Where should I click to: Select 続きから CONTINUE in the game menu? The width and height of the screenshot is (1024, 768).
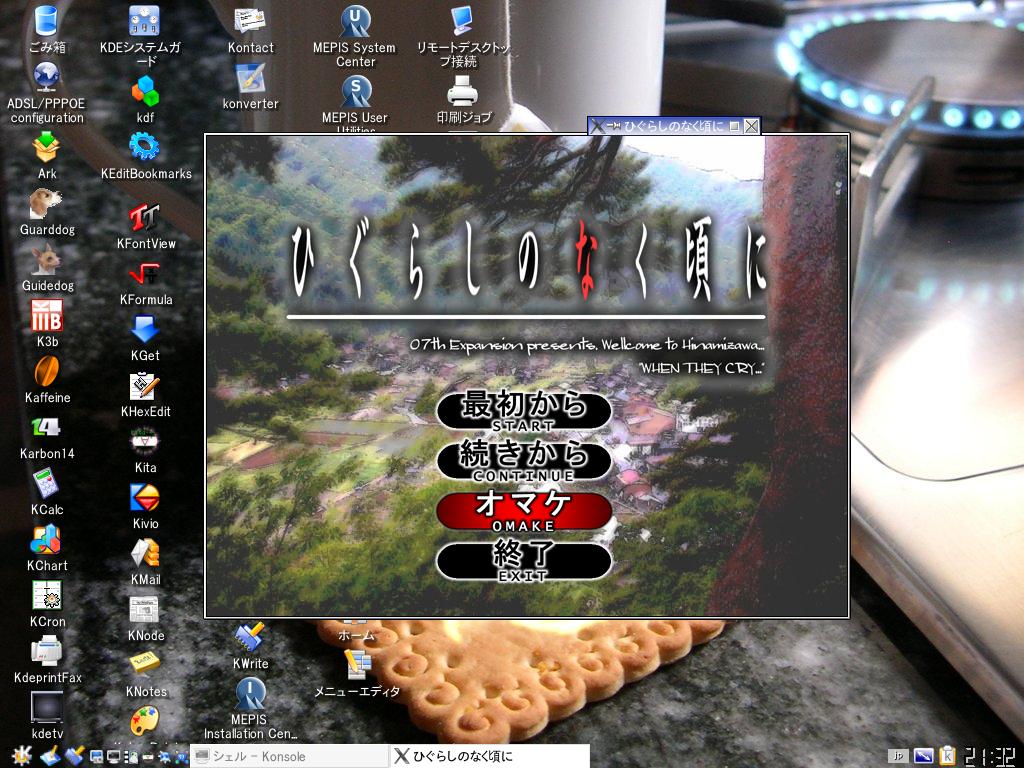[x=524, y=460]
